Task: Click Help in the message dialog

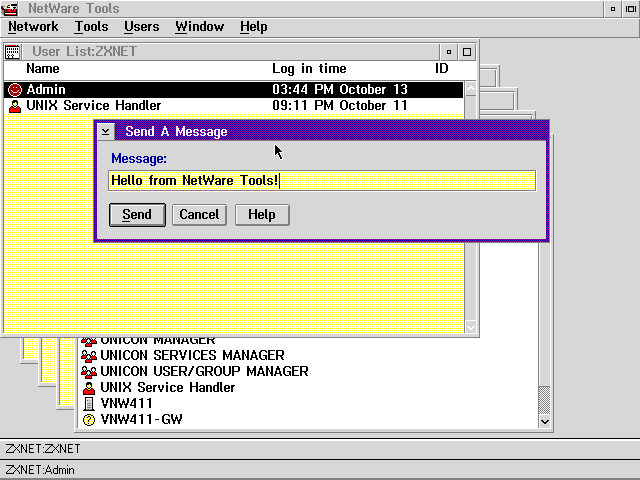Action: click(262, 215)
